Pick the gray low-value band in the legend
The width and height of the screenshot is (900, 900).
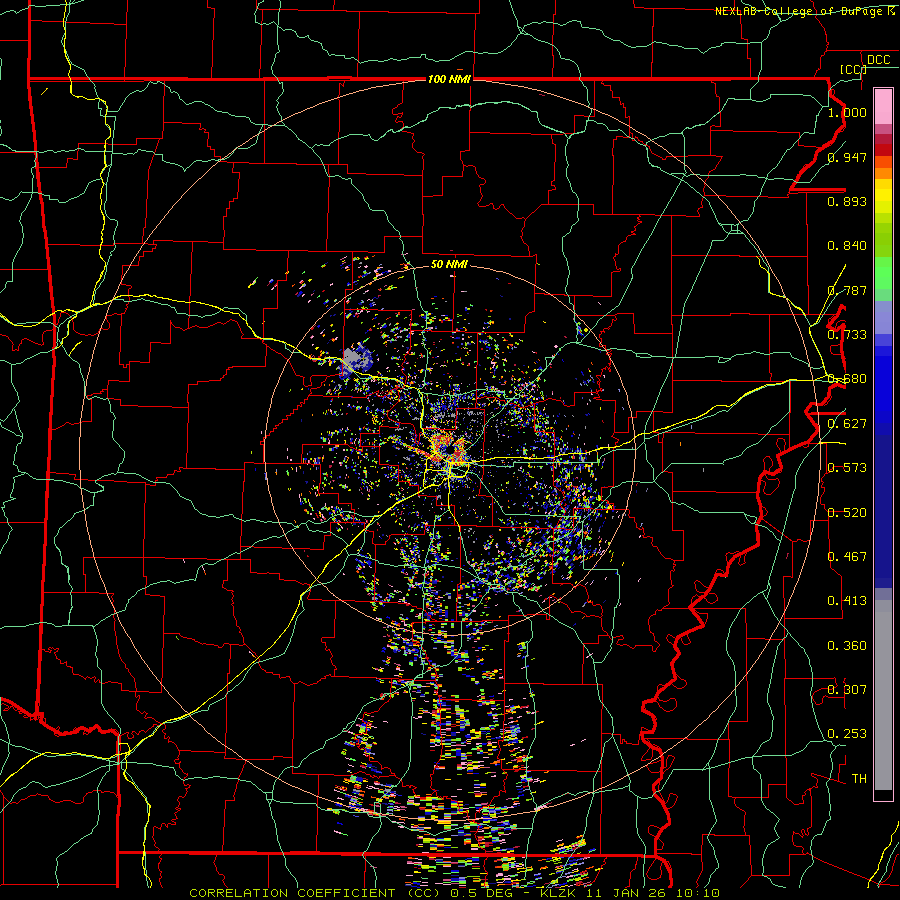coord(883,695)
